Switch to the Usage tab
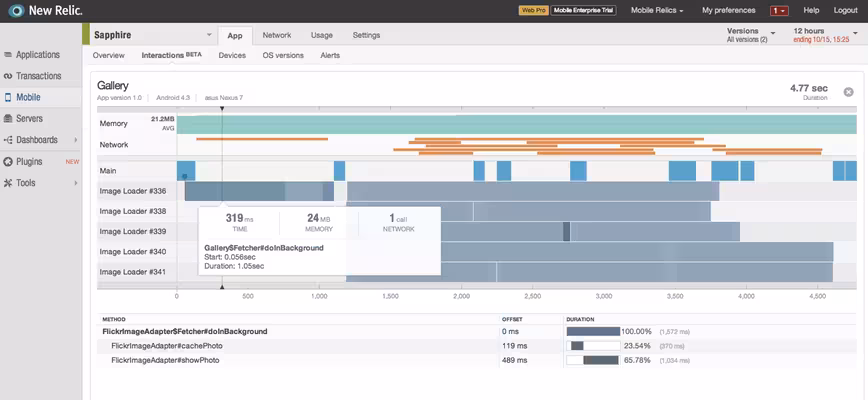The width and height of the screenshot is (868, 400). (x=322, y=35)
